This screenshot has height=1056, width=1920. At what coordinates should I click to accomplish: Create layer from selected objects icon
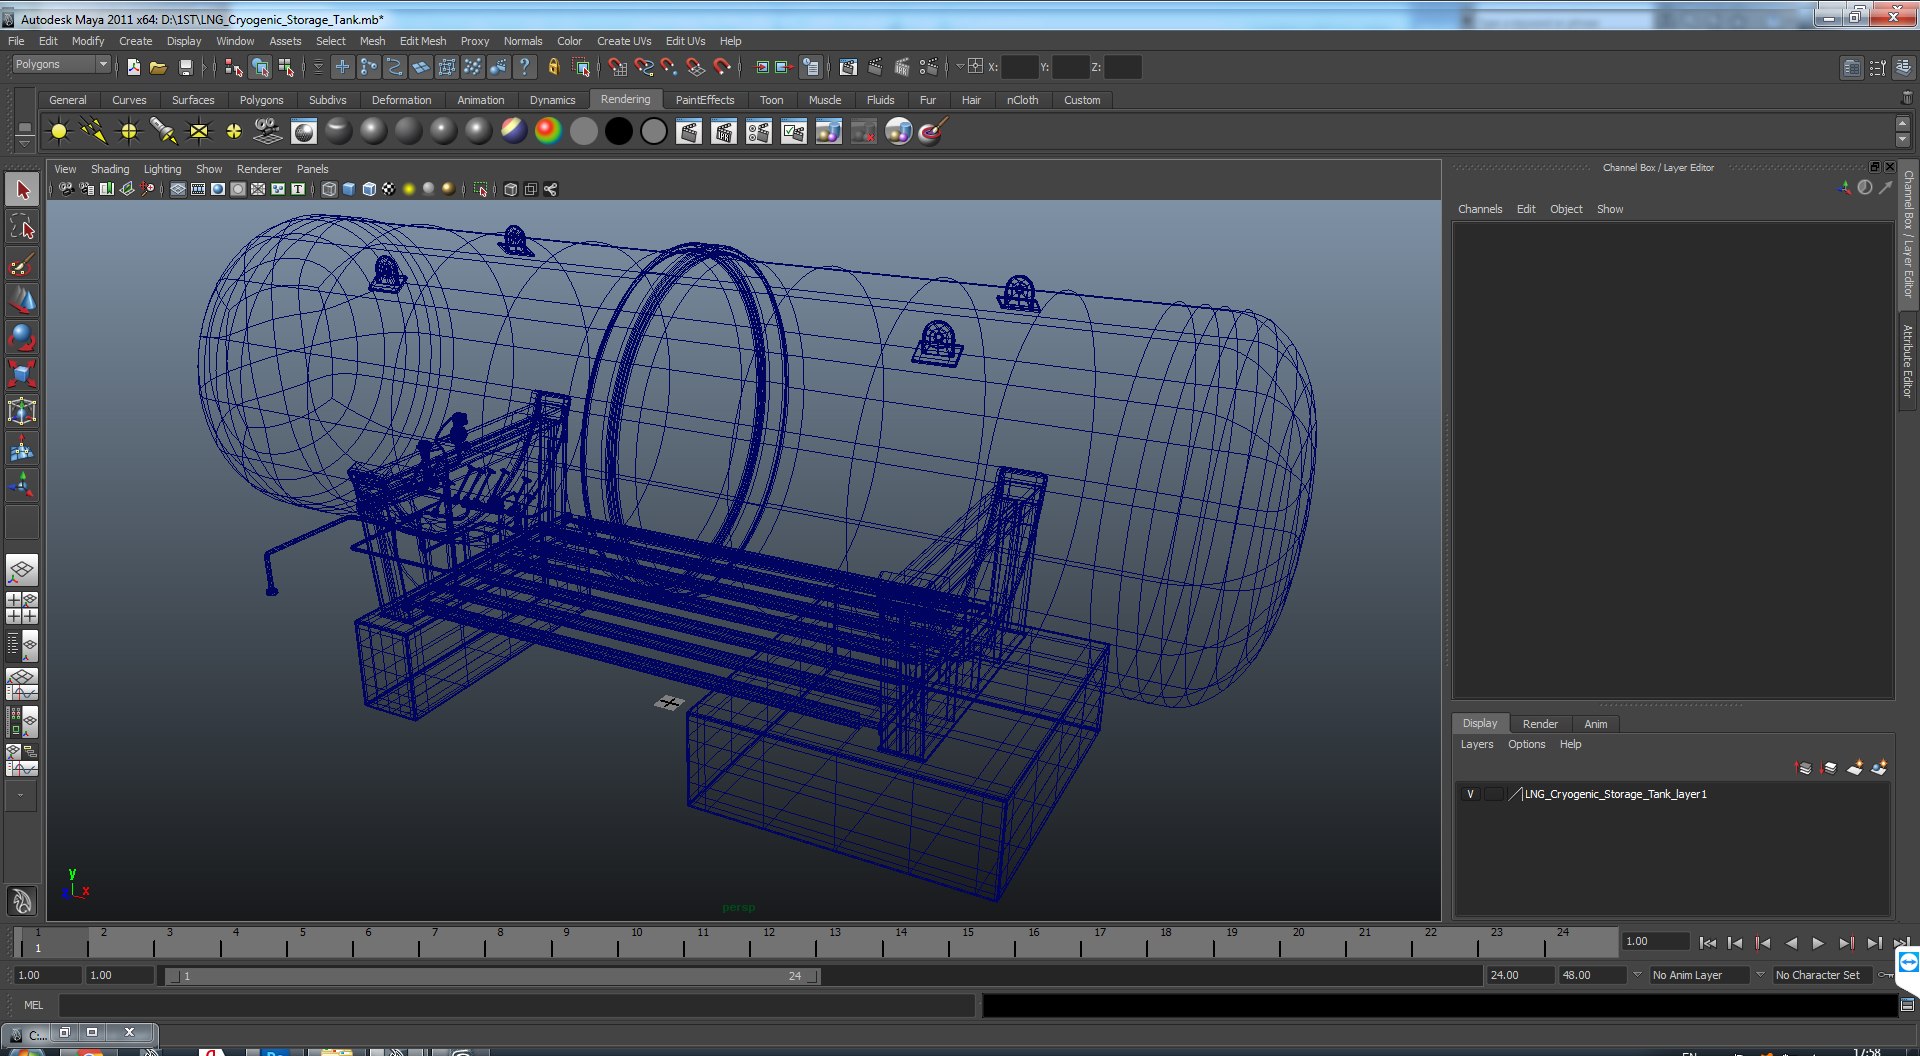(1879, 768)
